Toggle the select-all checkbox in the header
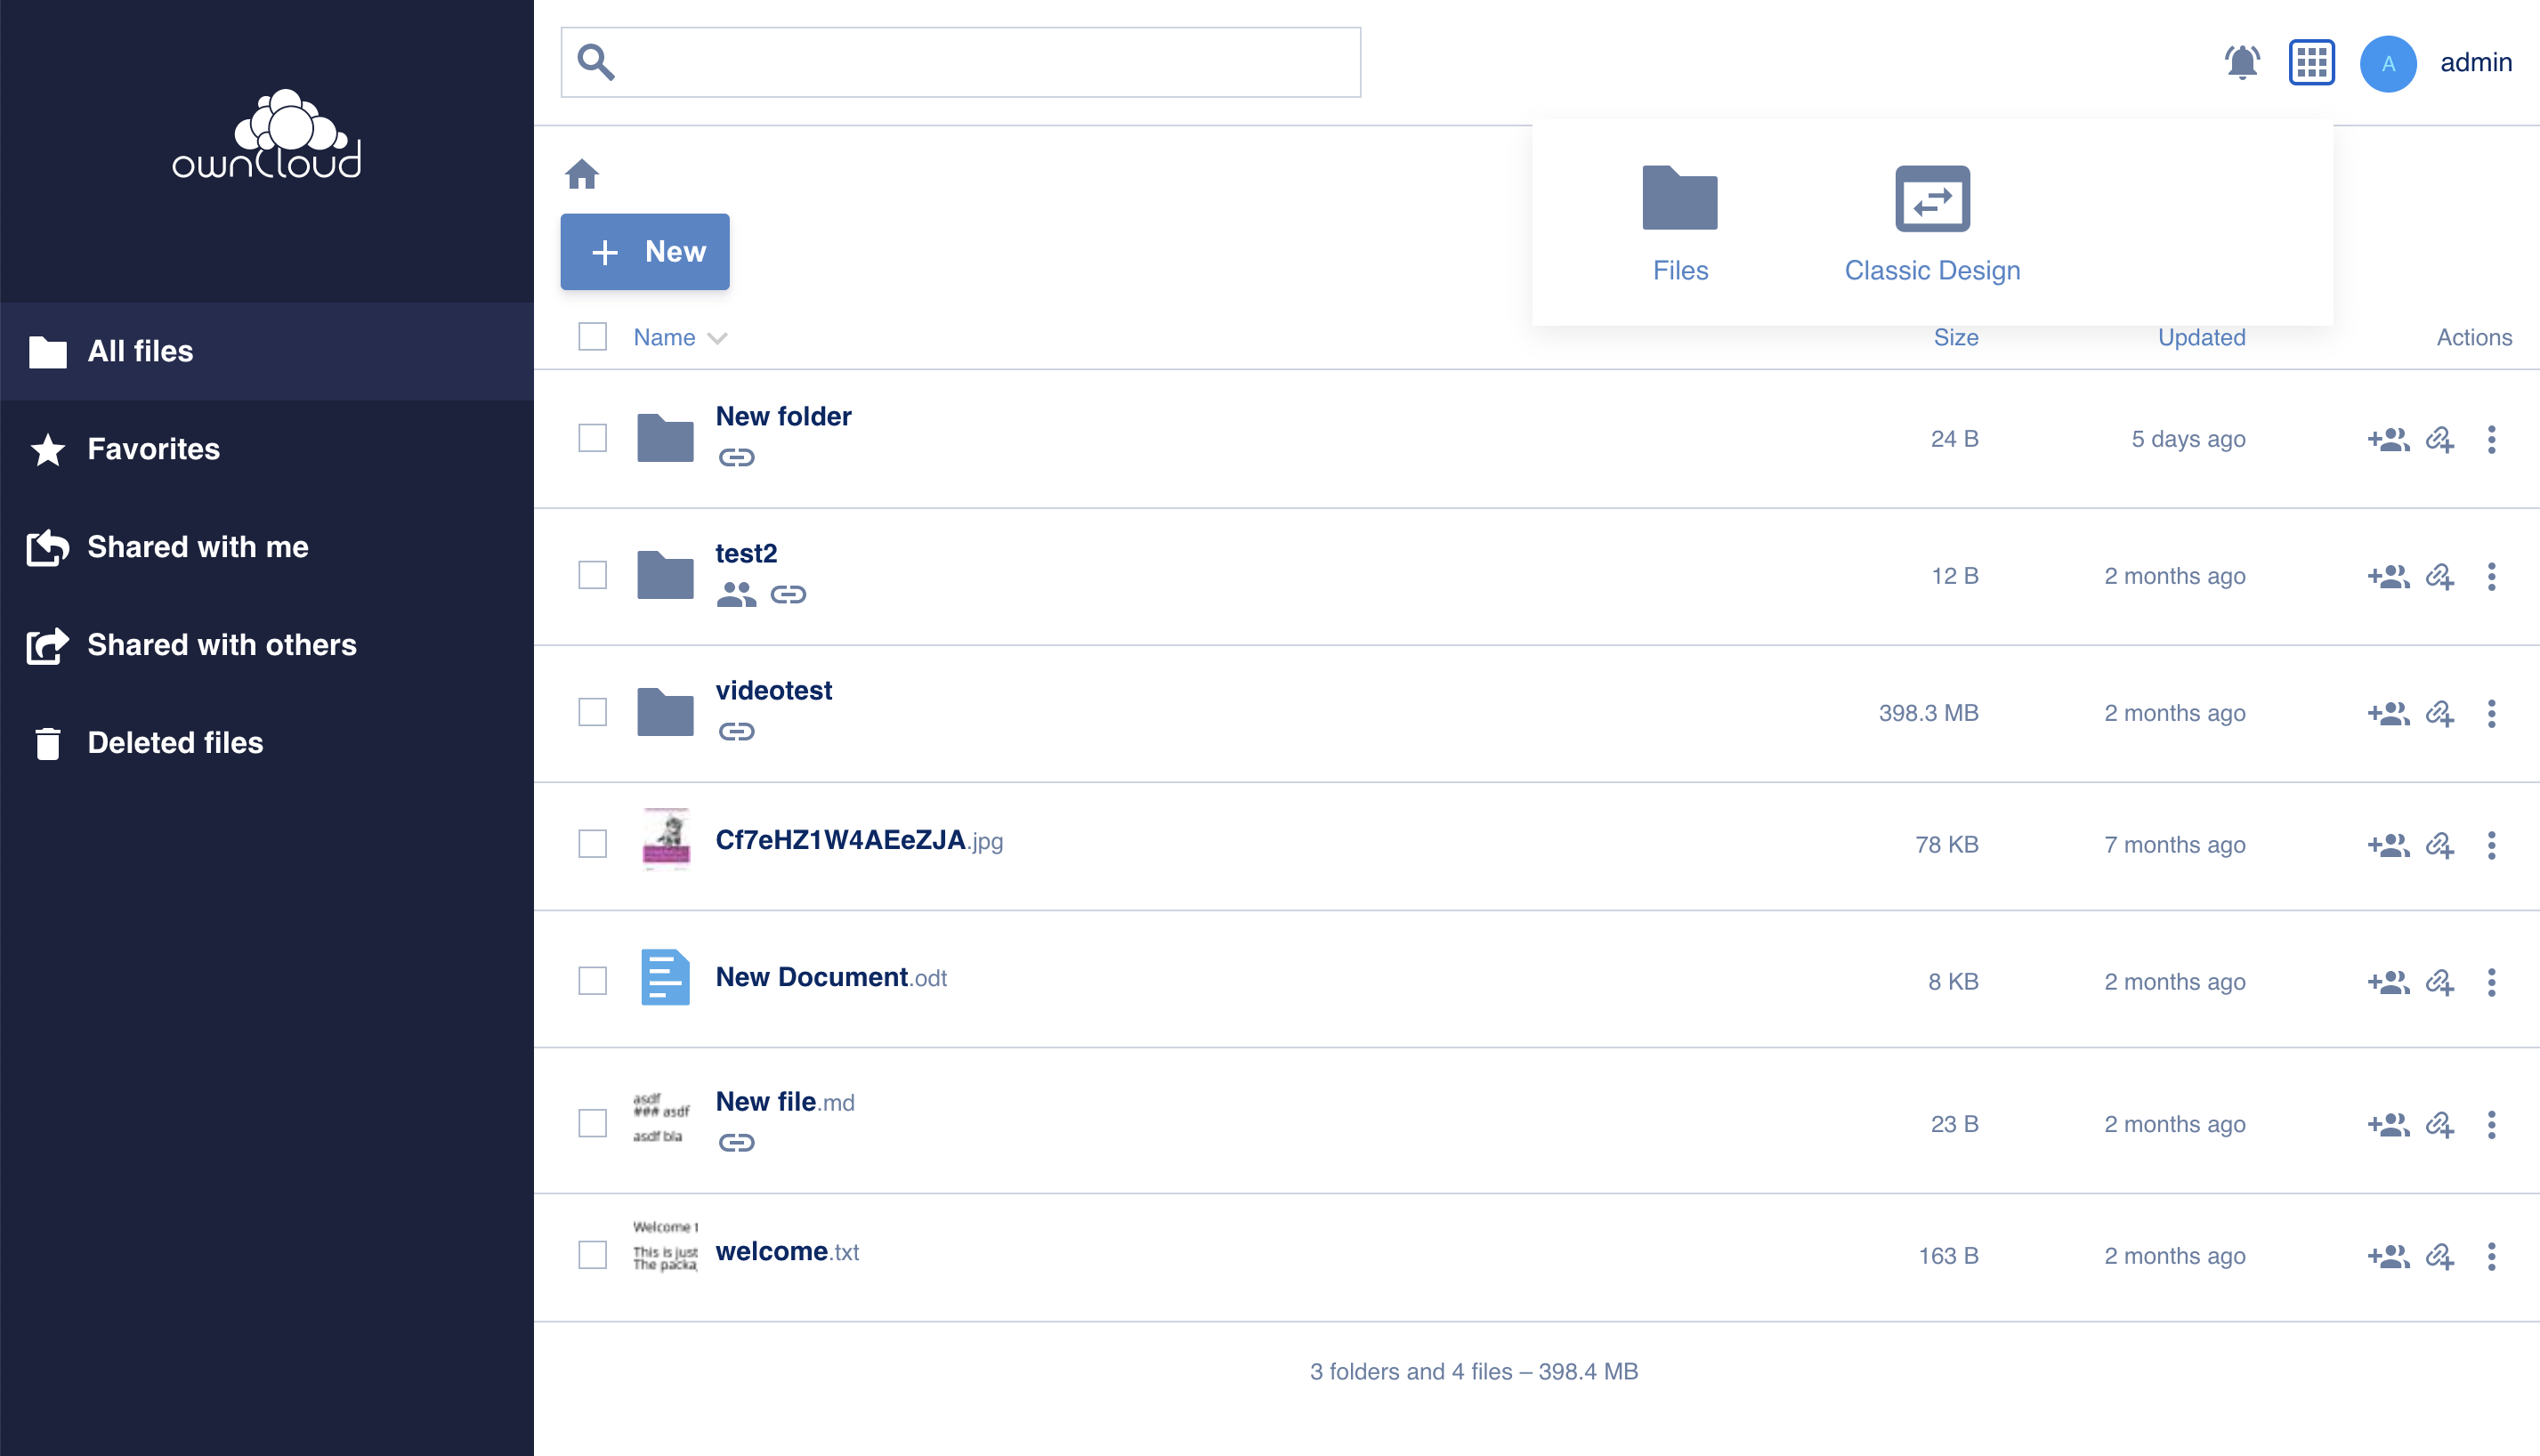The width and height of the screenshot is (2540, 1456). (x=592, y=337)
